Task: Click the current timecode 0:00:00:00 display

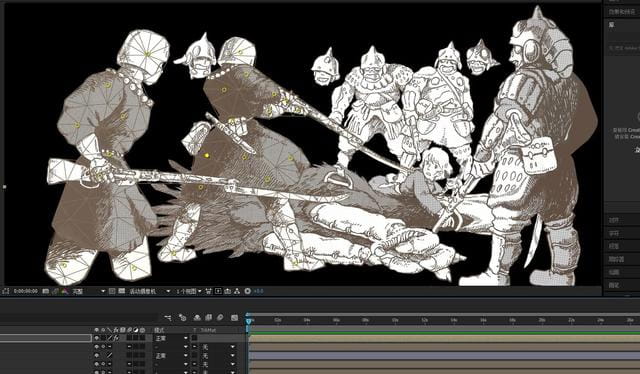Action: tap(25, 291)
